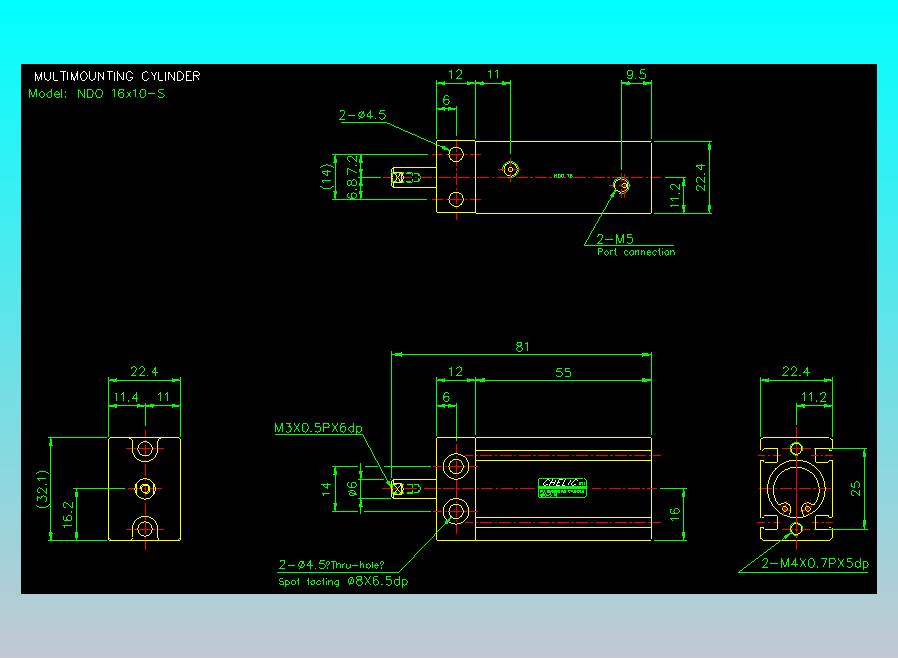The image size is (898, 658).
Task: Select the 11 dimension in top view
Action: [x=493, y=74]
